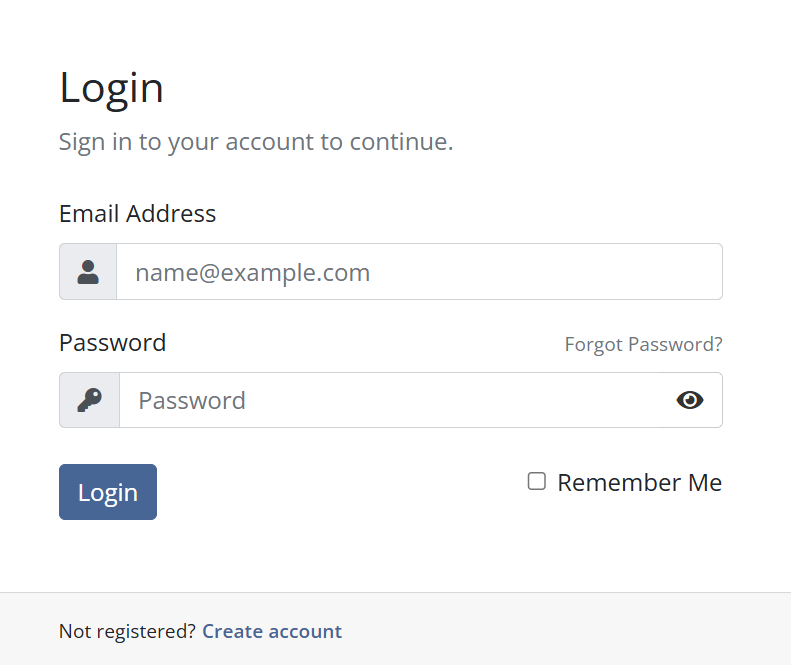The image size is (791, 665).
Task: Click the Login page heading
Action: (111, 88)
